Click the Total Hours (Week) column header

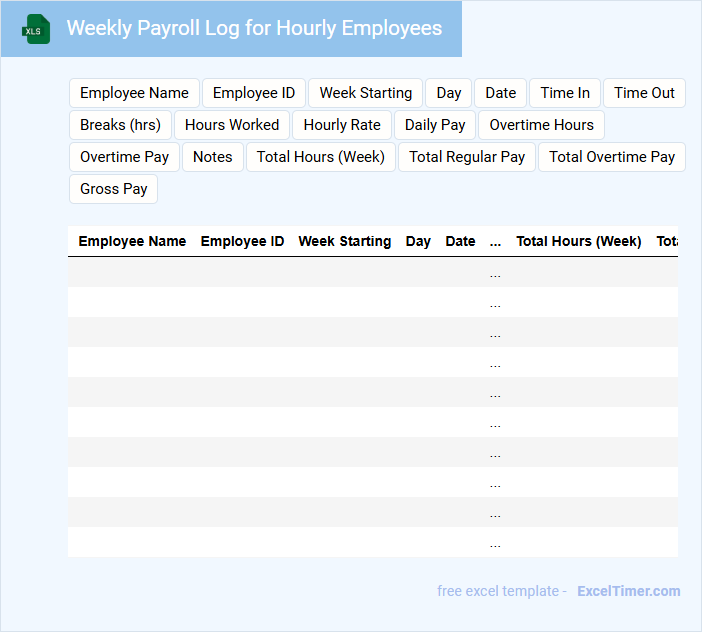click(578, 241)
